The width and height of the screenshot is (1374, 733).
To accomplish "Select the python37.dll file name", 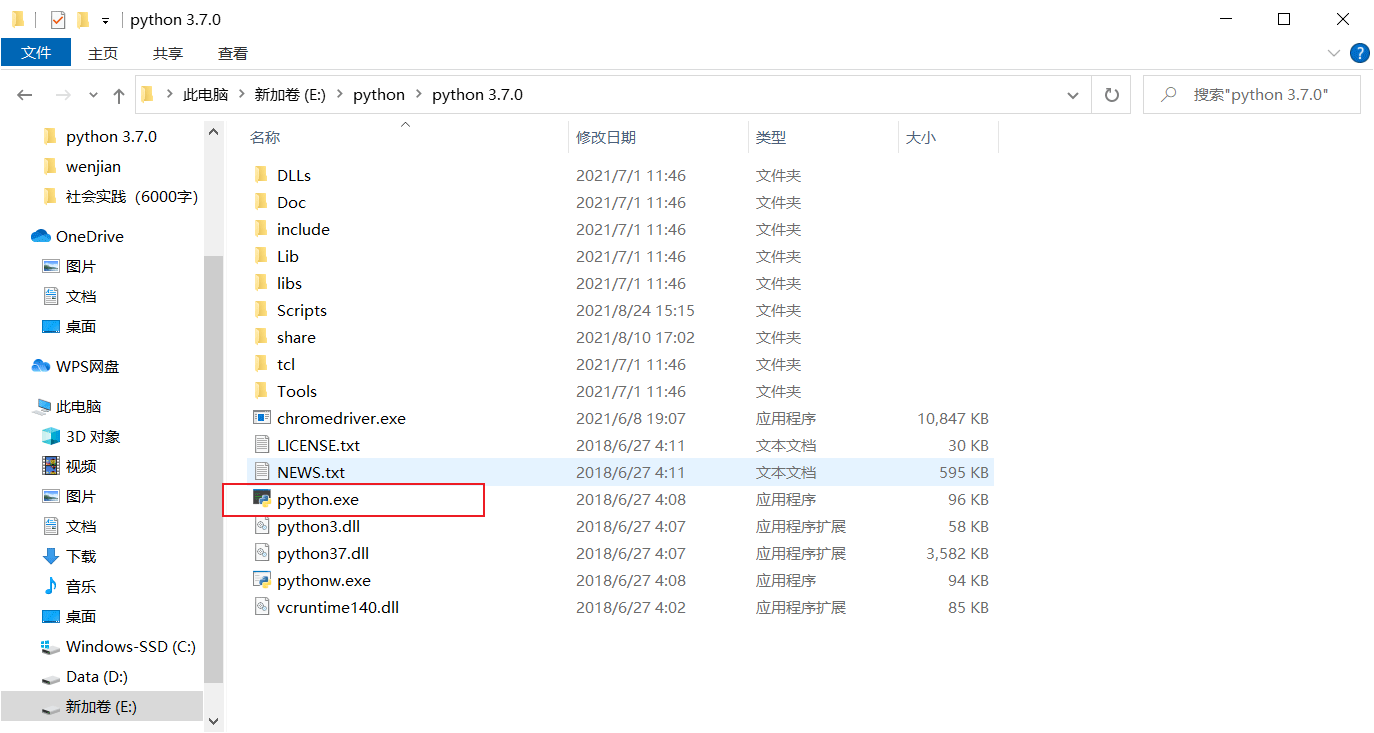I will (323, 553).
